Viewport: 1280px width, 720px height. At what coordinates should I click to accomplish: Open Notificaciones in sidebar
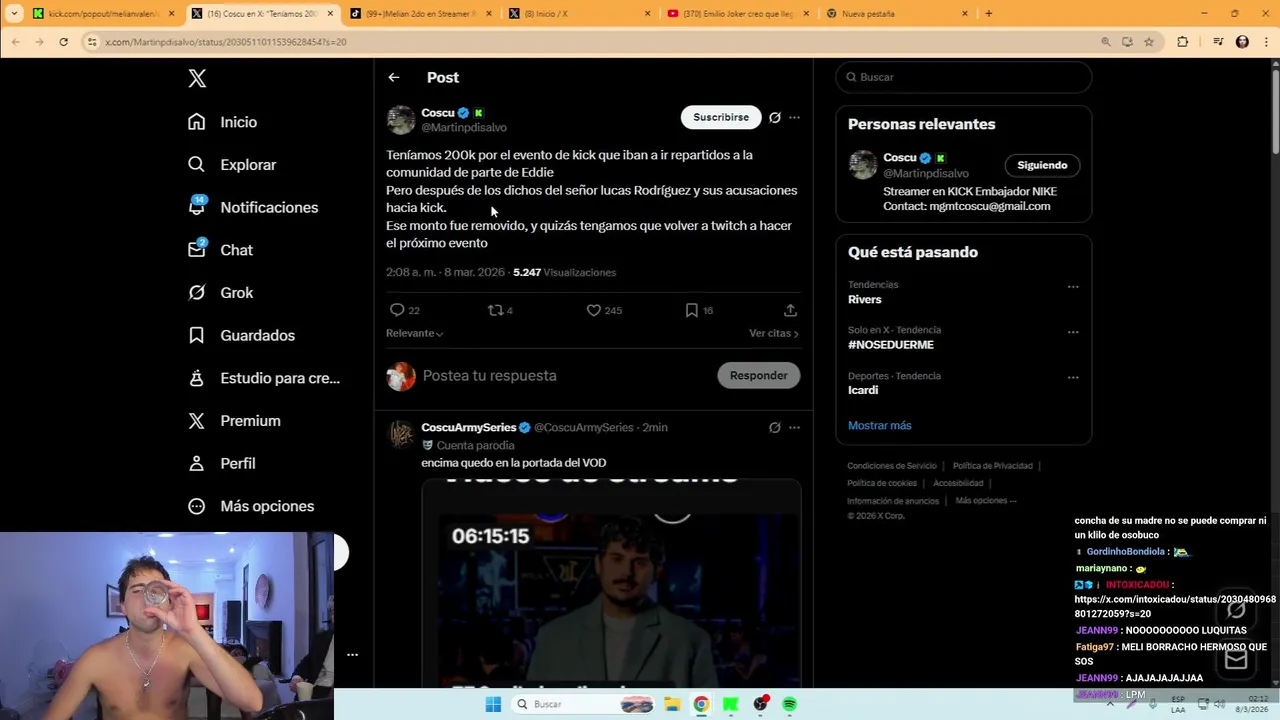[253, 207]
